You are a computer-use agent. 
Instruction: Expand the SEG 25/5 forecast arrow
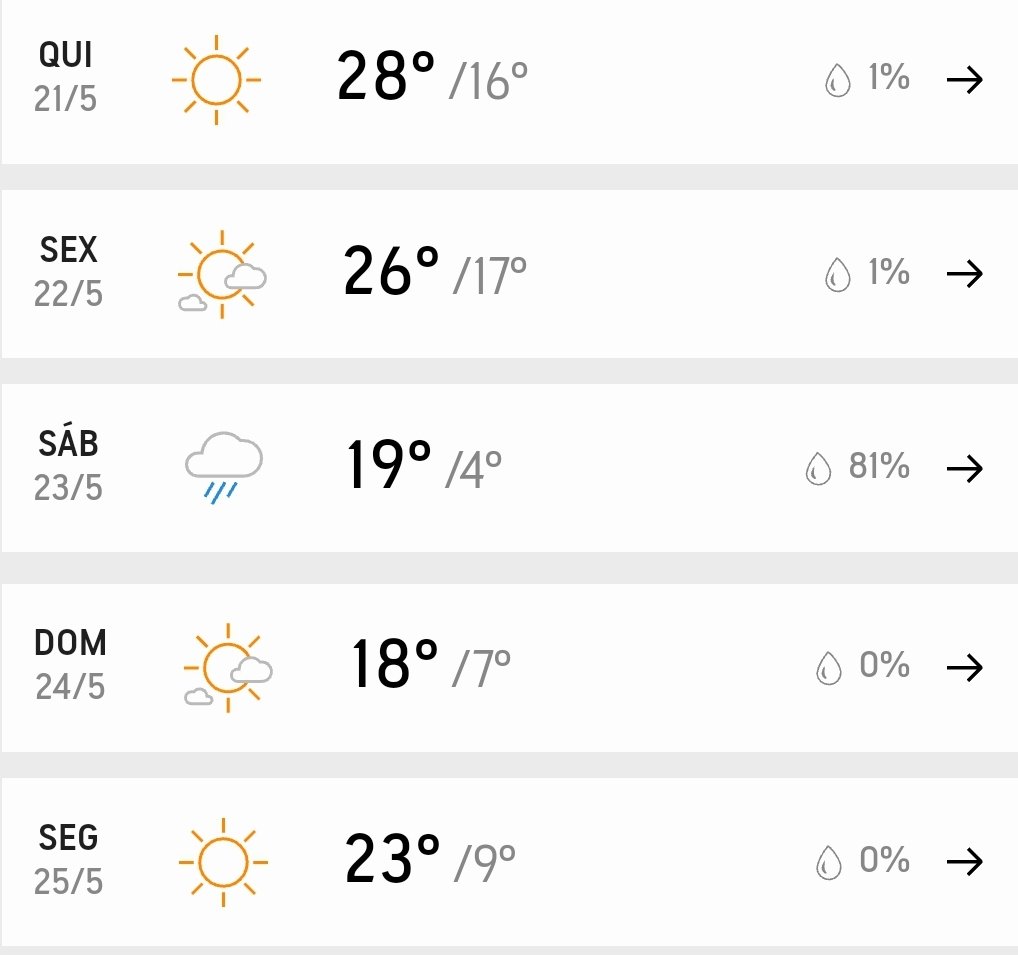click(x=964, y=862)
